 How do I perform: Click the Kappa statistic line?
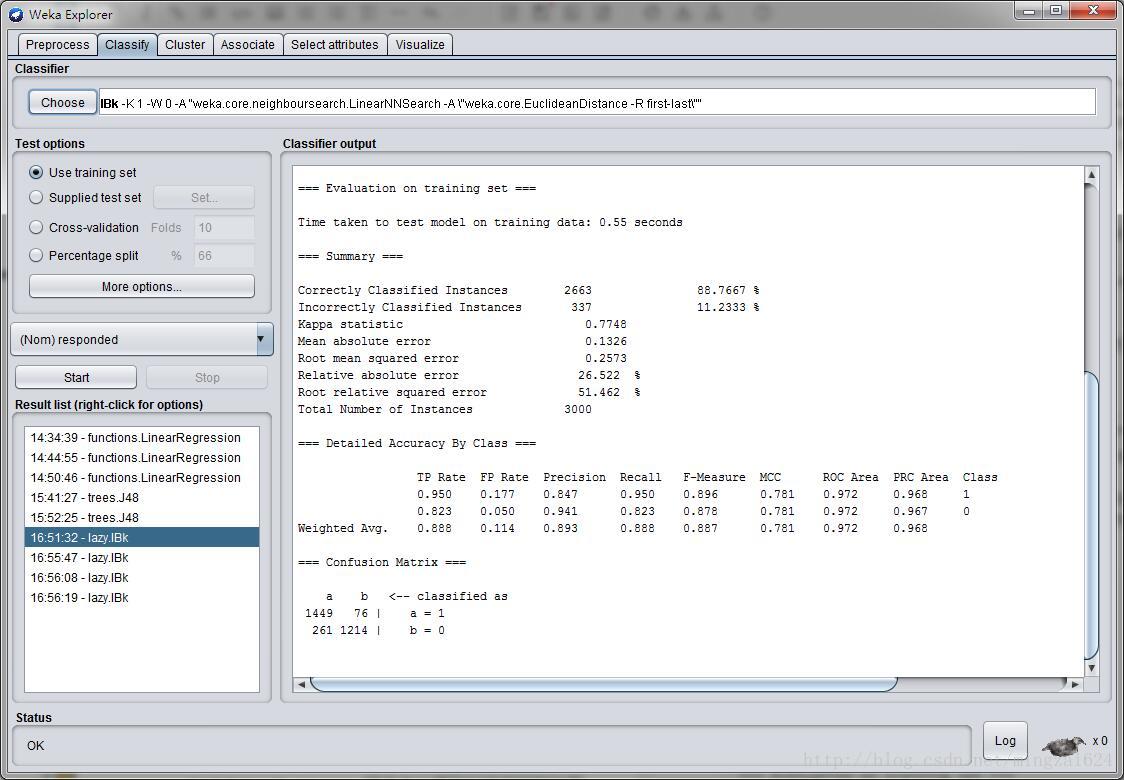[462, 324]
